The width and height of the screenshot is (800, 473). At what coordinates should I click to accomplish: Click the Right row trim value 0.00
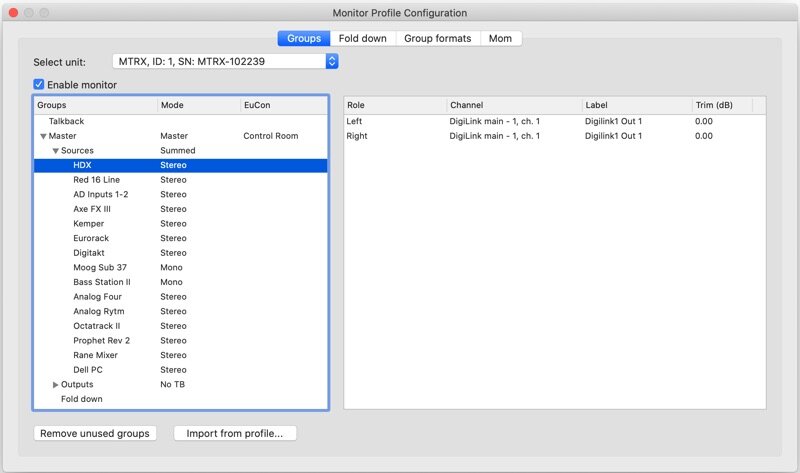[x=704, y=136]
